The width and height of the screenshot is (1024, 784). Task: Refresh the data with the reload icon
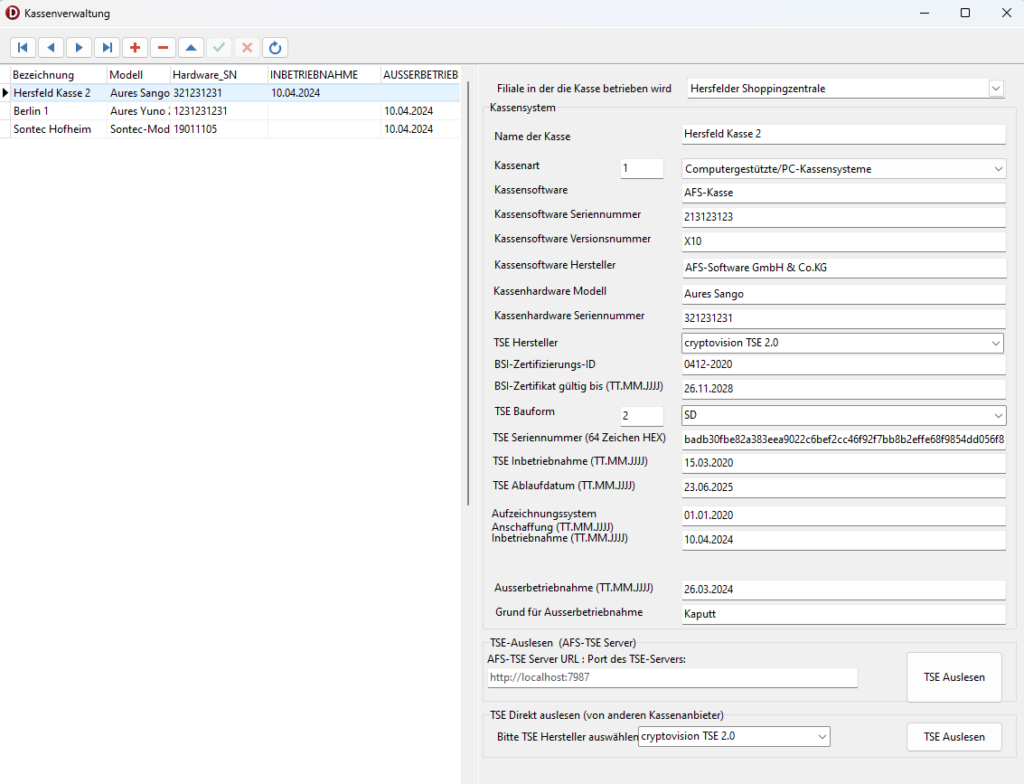tap(275, 48)
